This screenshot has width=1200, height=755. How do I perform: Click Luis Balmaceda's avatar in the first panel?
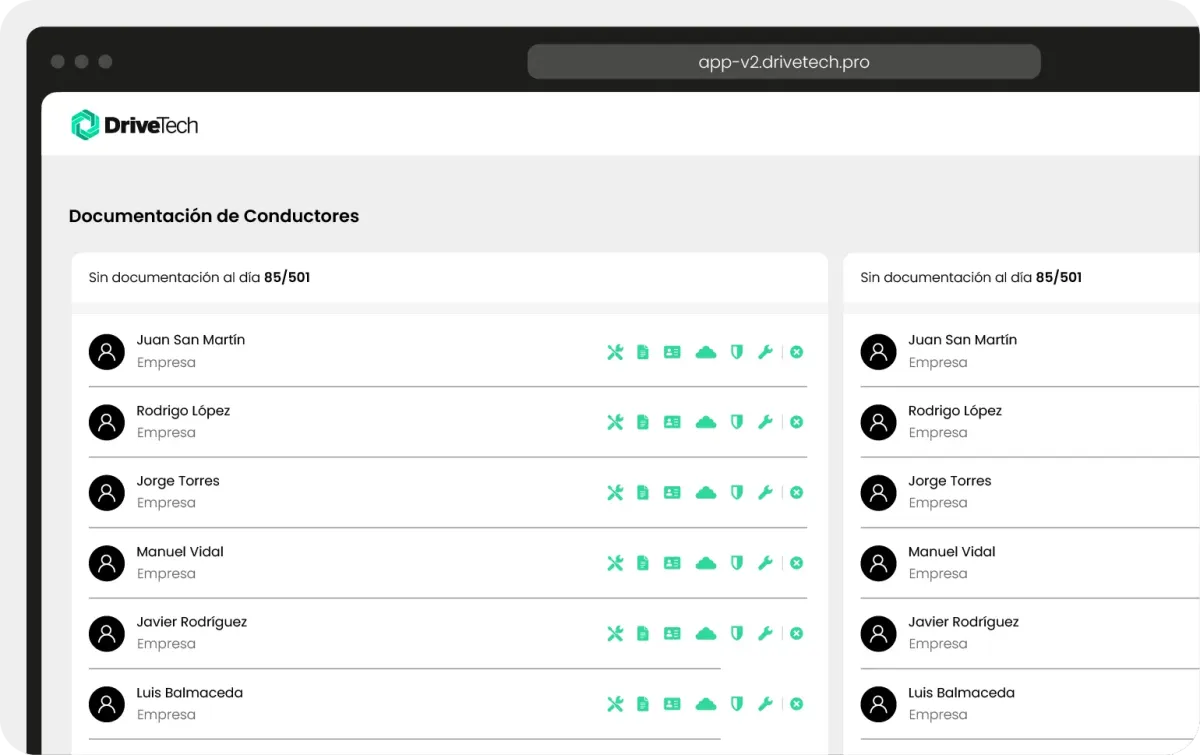(x=107, y=704)
